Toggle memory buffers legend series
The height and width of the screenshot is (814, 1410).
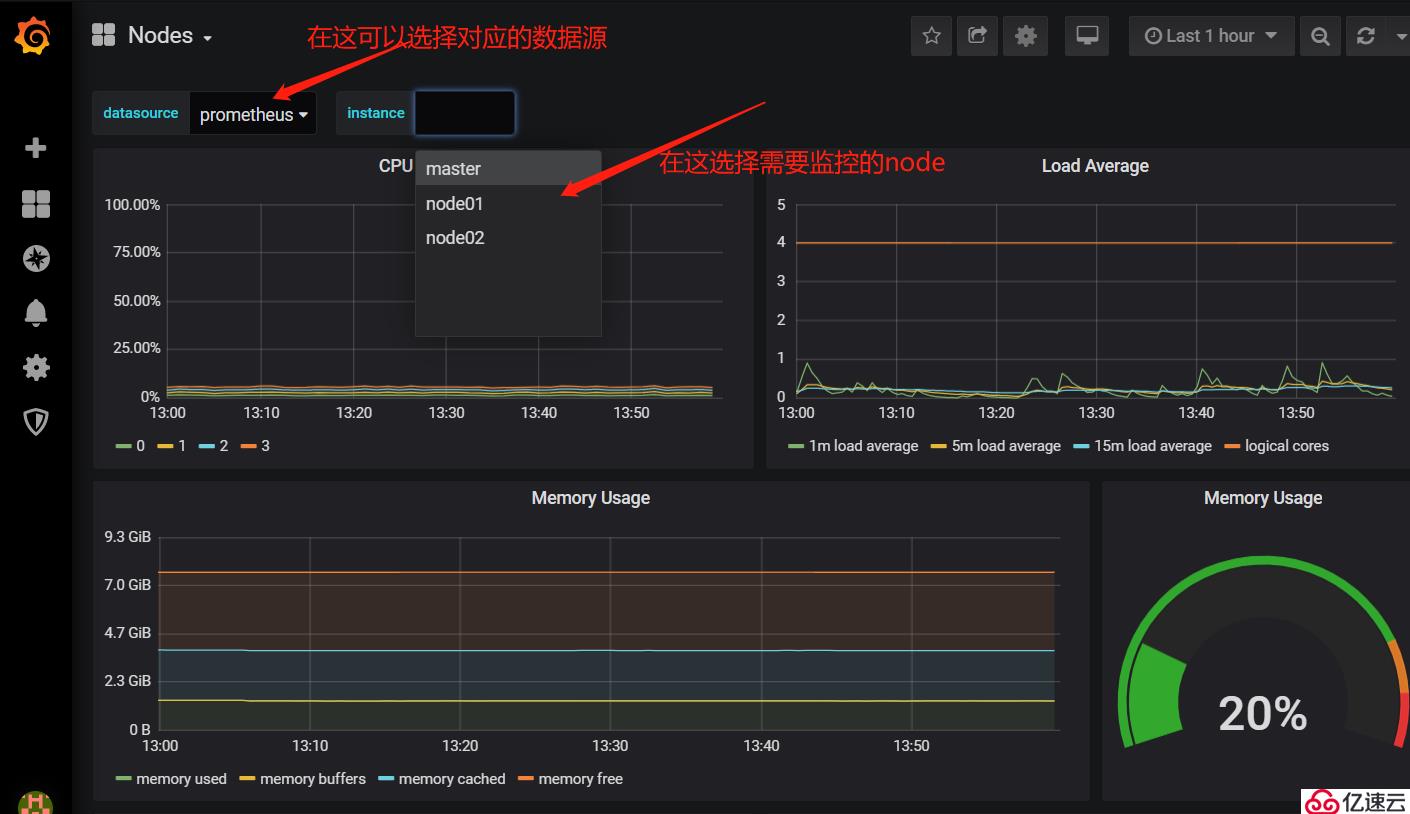tap(303, 779)
